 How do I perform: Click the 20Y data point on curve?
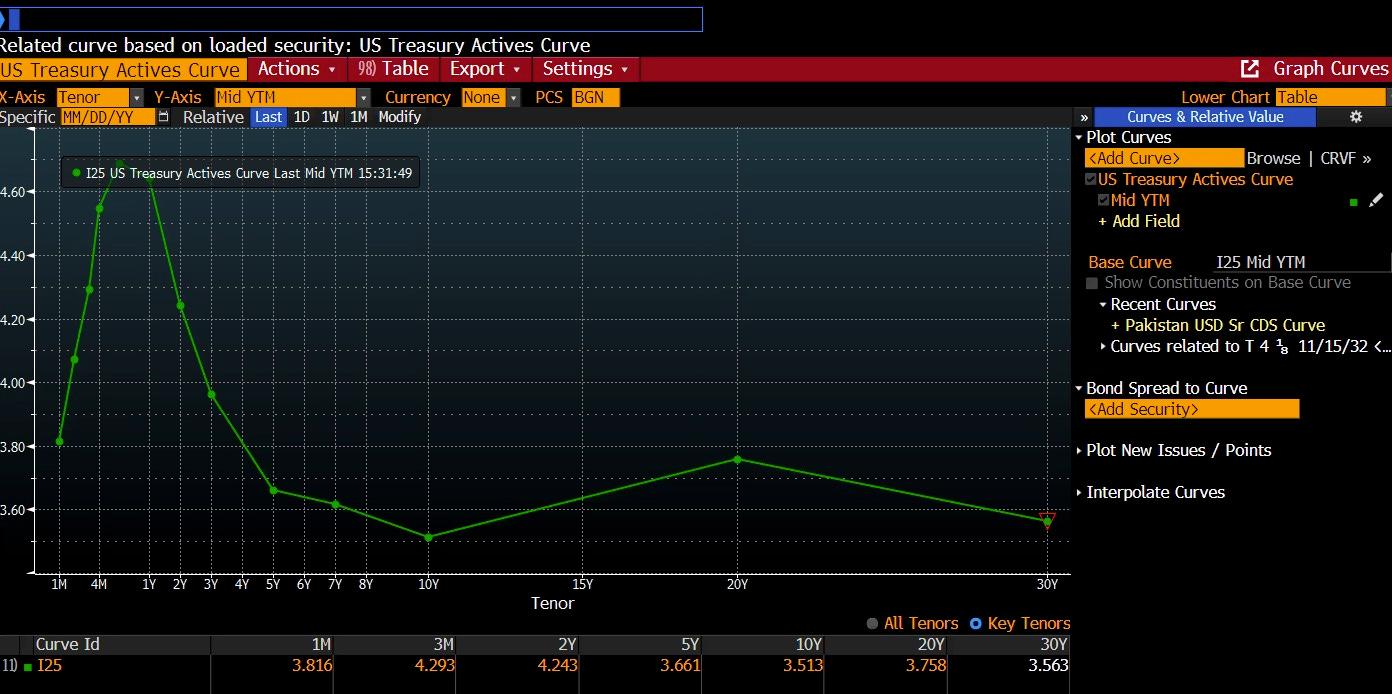click(737, 459)
